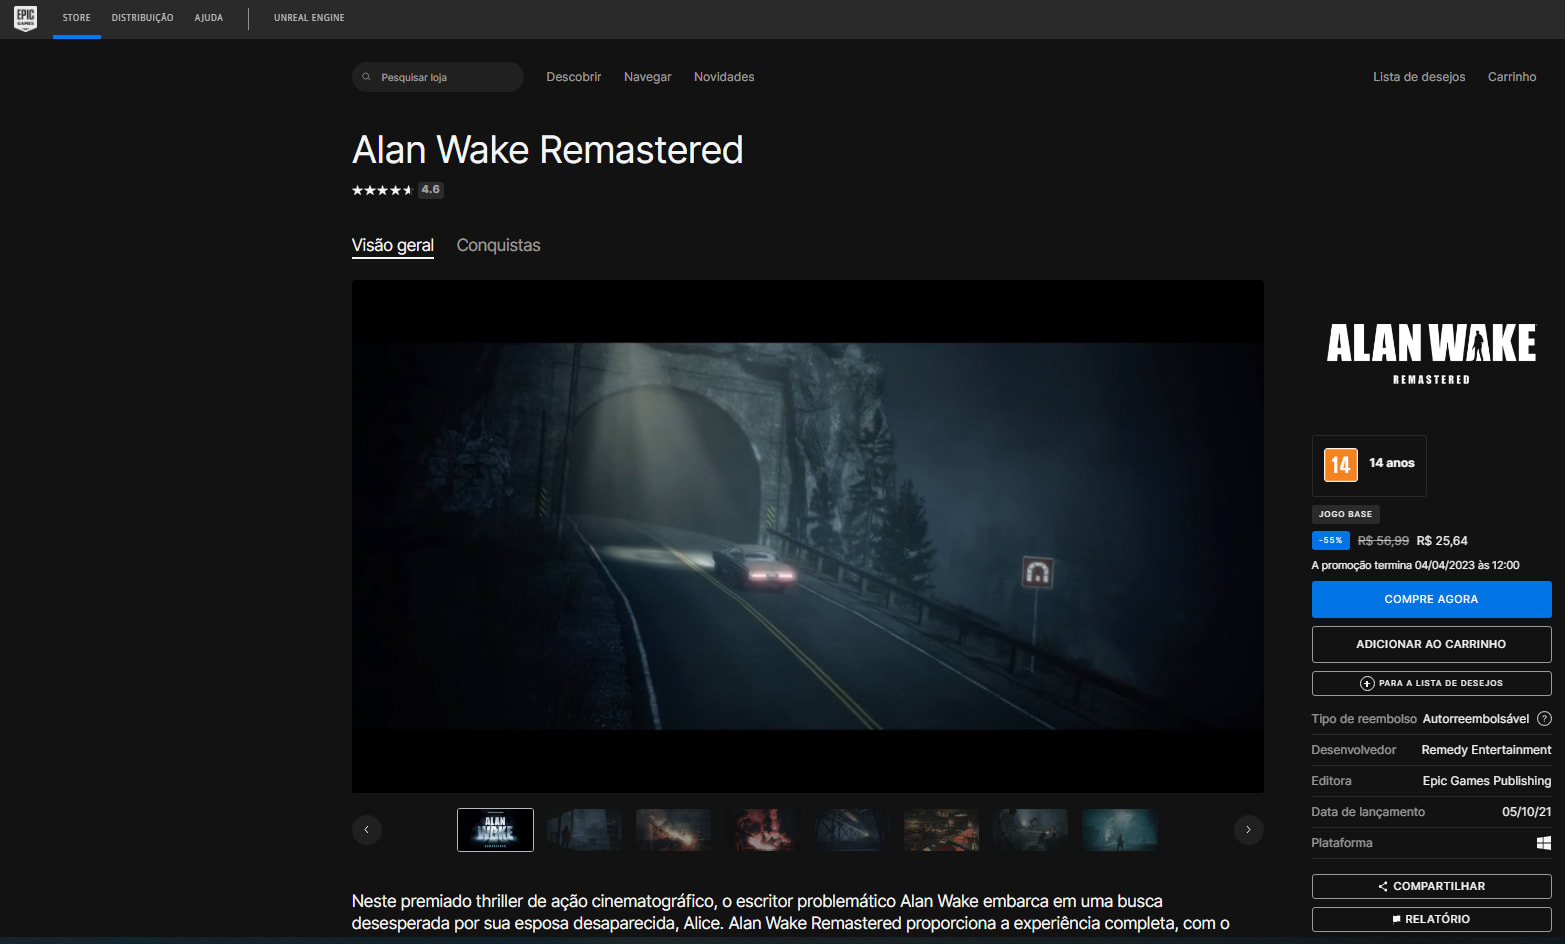Screen dimensions: 1565x944
Task: Click COMPRE AGORA button
Action: pos(1431,599)
